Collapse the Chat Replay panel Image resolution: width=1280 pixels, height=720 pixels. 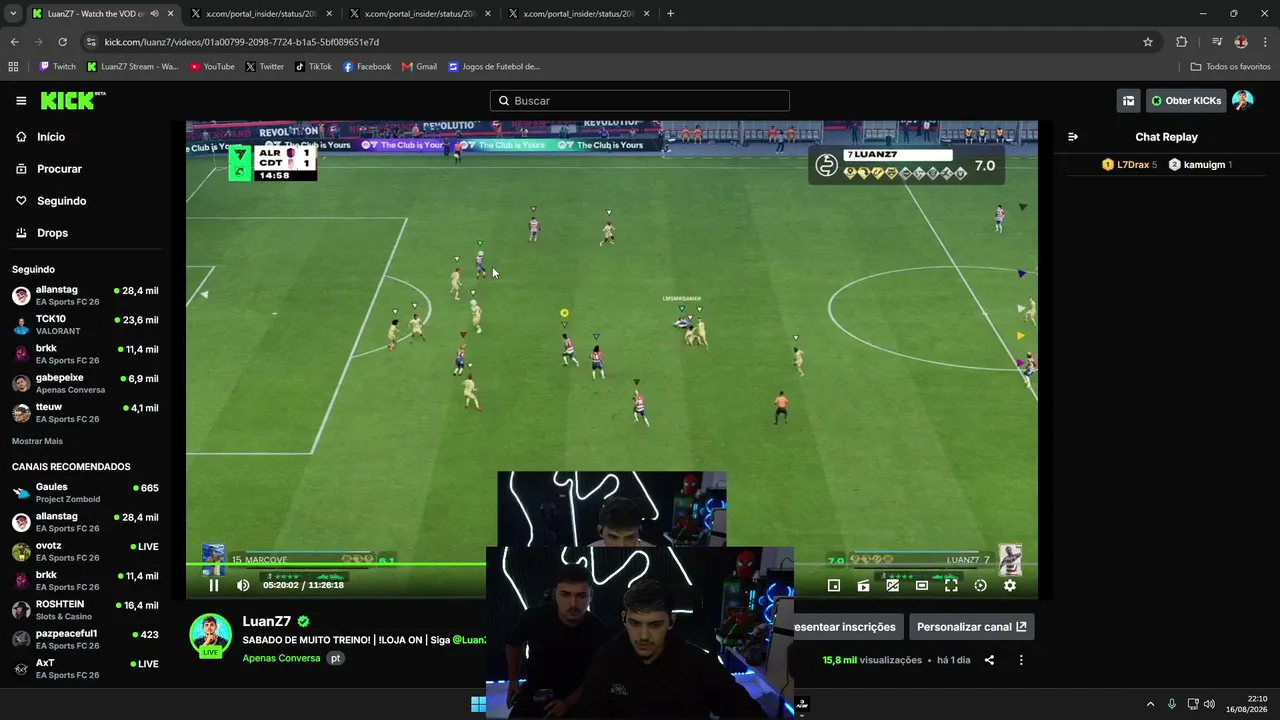(1073, 137)
